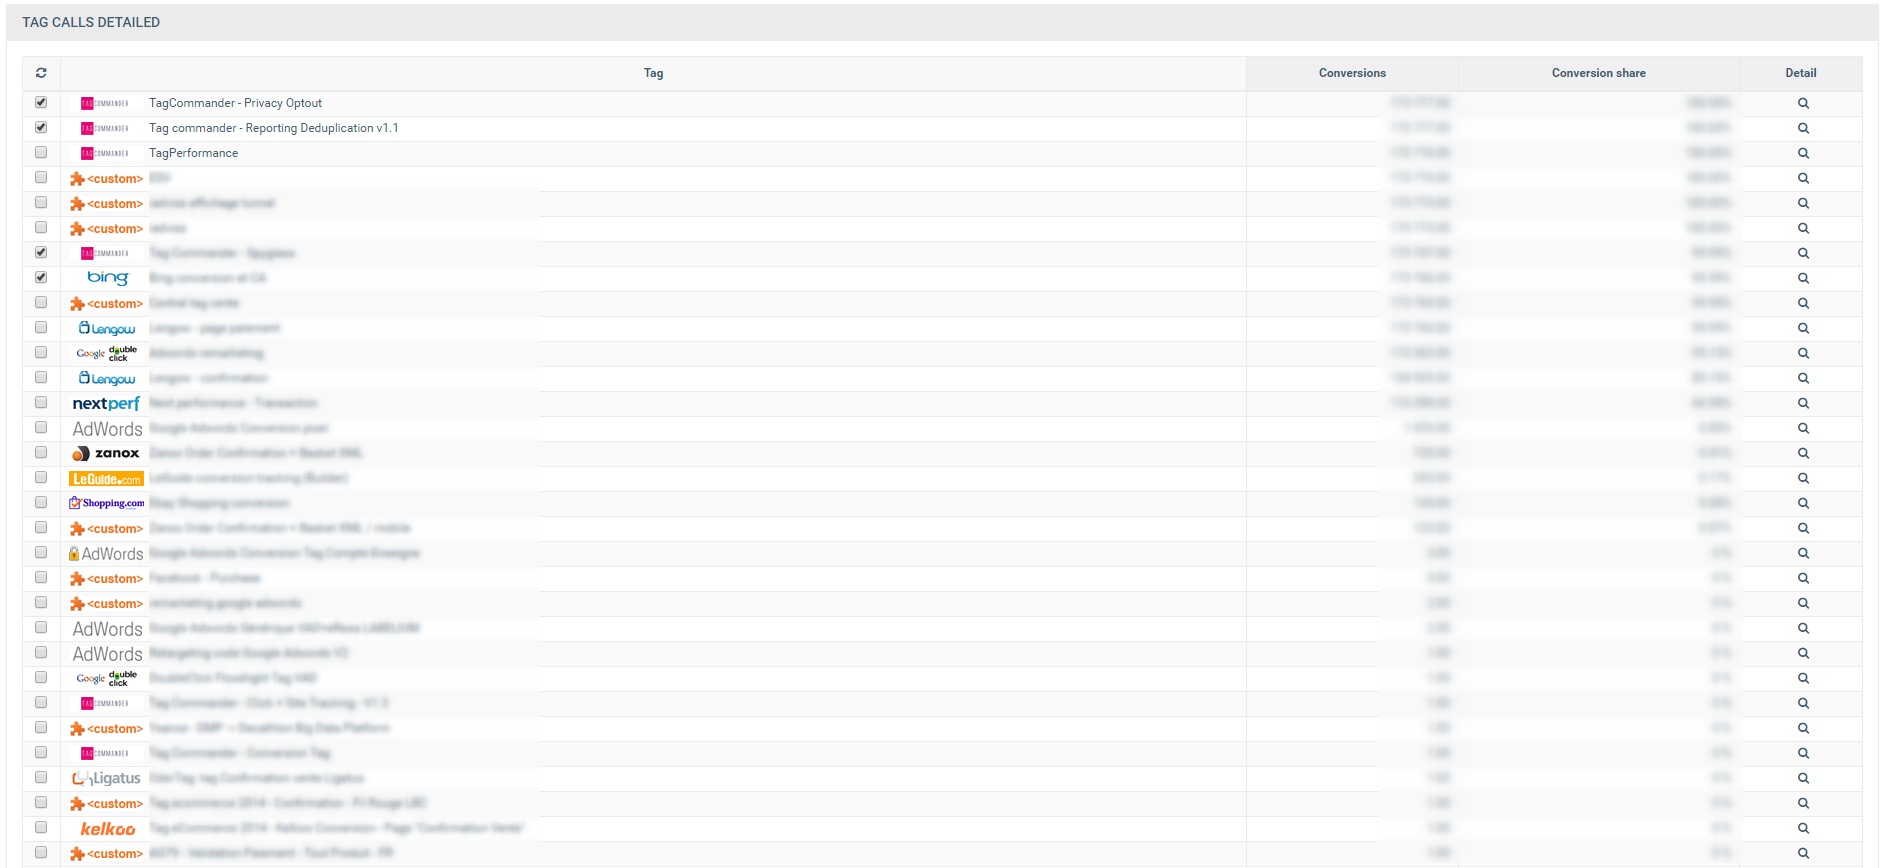Viewport: 1885px width, 868px height.
Task: Click the LeGuide.com logo
Action: pyautogui.click(x=106, y=479)
